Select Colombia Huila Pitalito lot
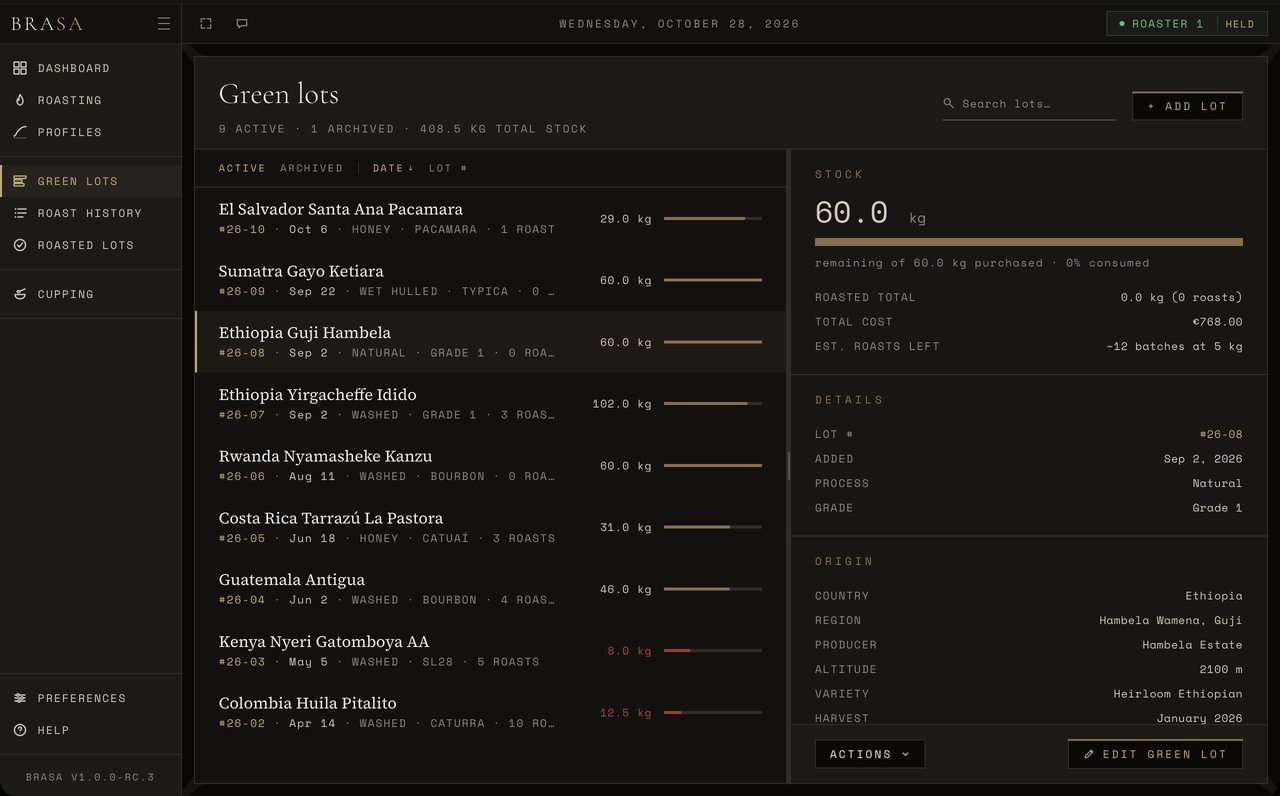 tap(490, 713)
